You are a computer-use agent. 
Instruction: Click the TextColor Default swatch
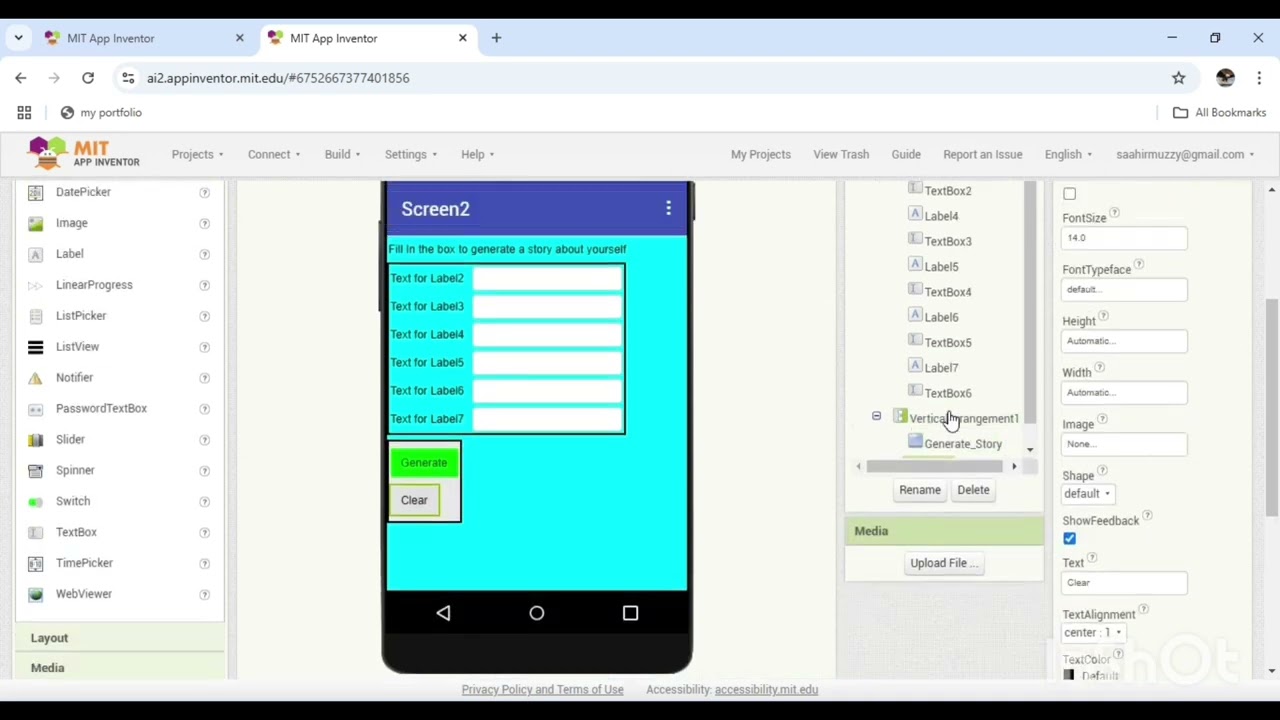(x=1068, y=676)
